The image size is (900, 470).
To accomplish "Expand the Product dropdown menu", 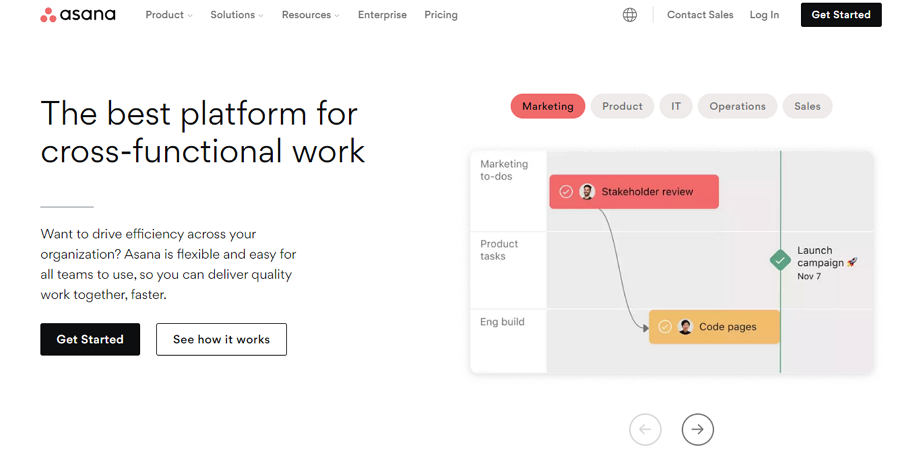I will coord(169,15).
